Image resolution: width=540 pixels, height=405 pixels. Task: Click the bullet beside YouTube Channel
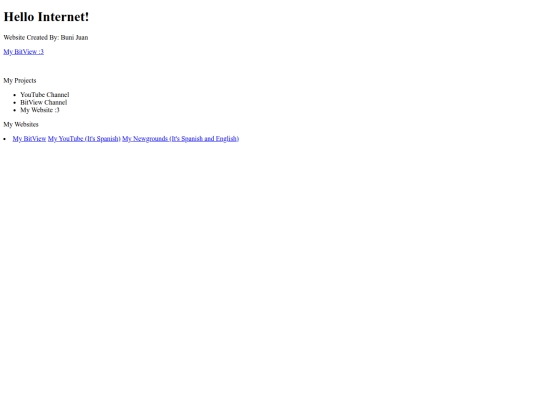[x=14, y=95]
